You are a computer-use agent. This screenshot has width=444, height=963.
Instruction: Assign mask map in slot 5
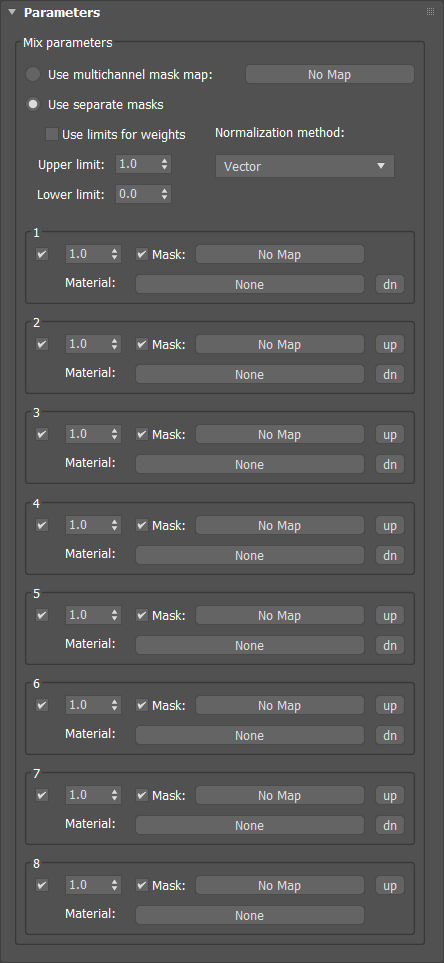(x=279, y=615)
